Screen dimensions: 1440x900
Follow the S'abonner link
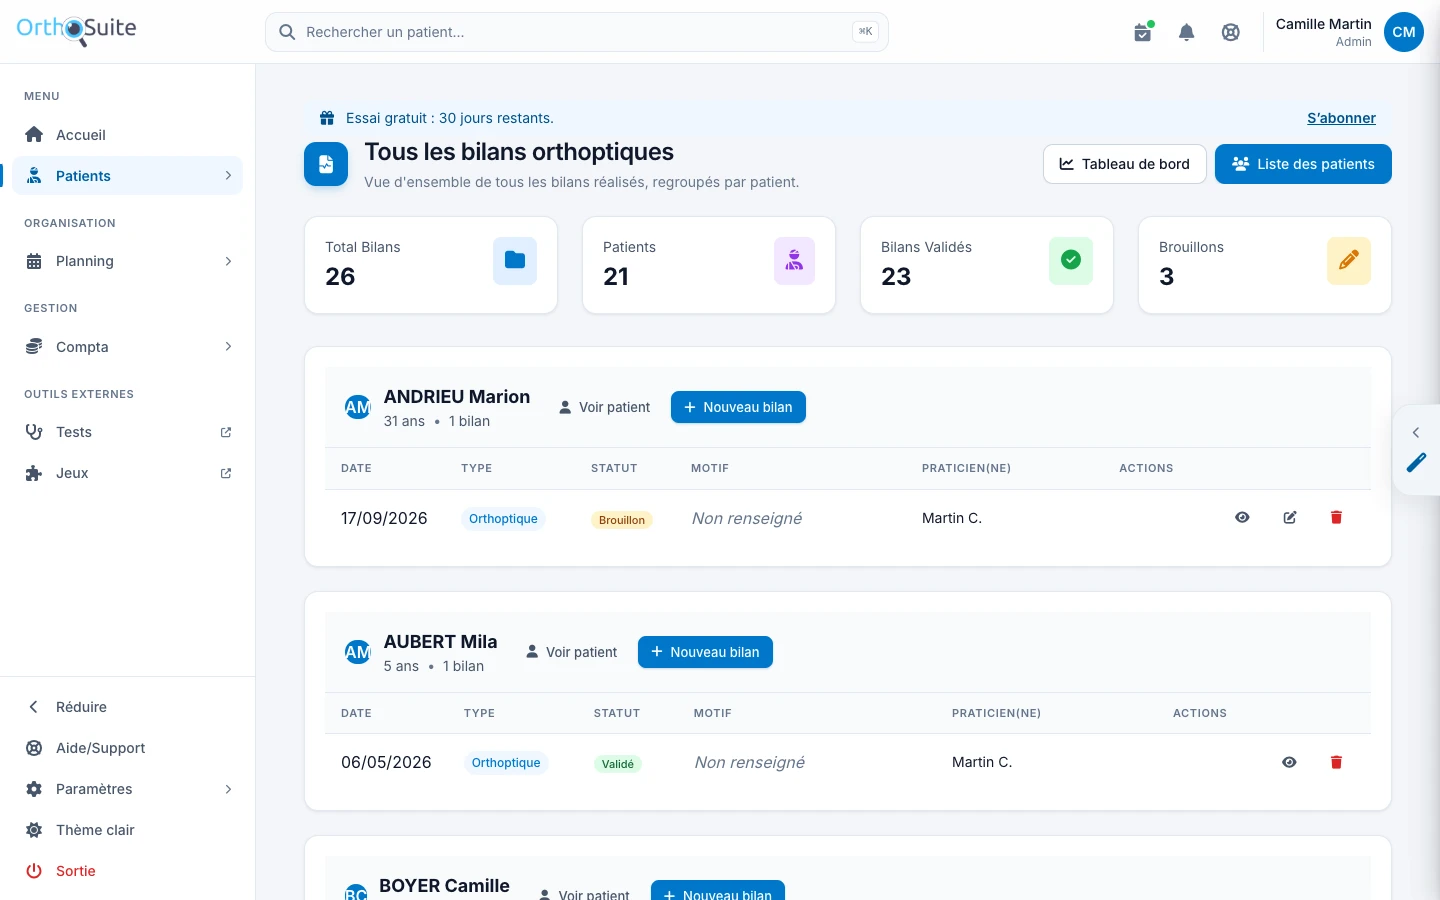click(x=1341, y=118)
